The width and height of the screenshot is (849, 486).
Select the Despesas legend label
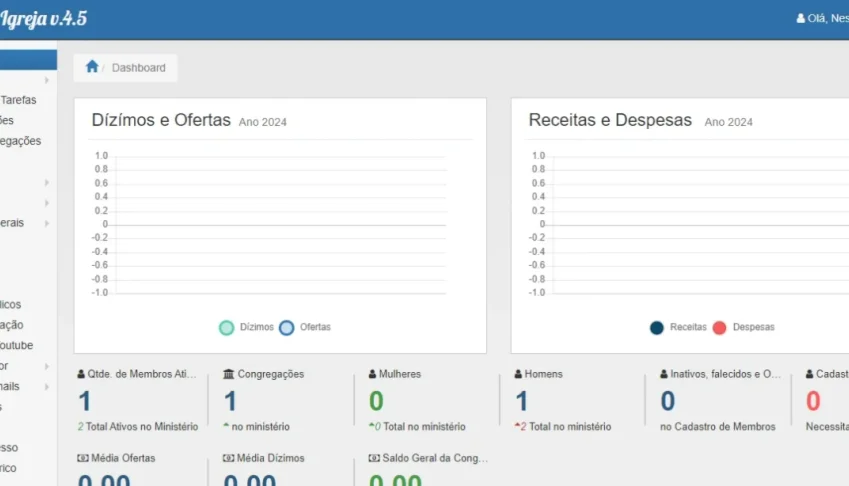754,327
